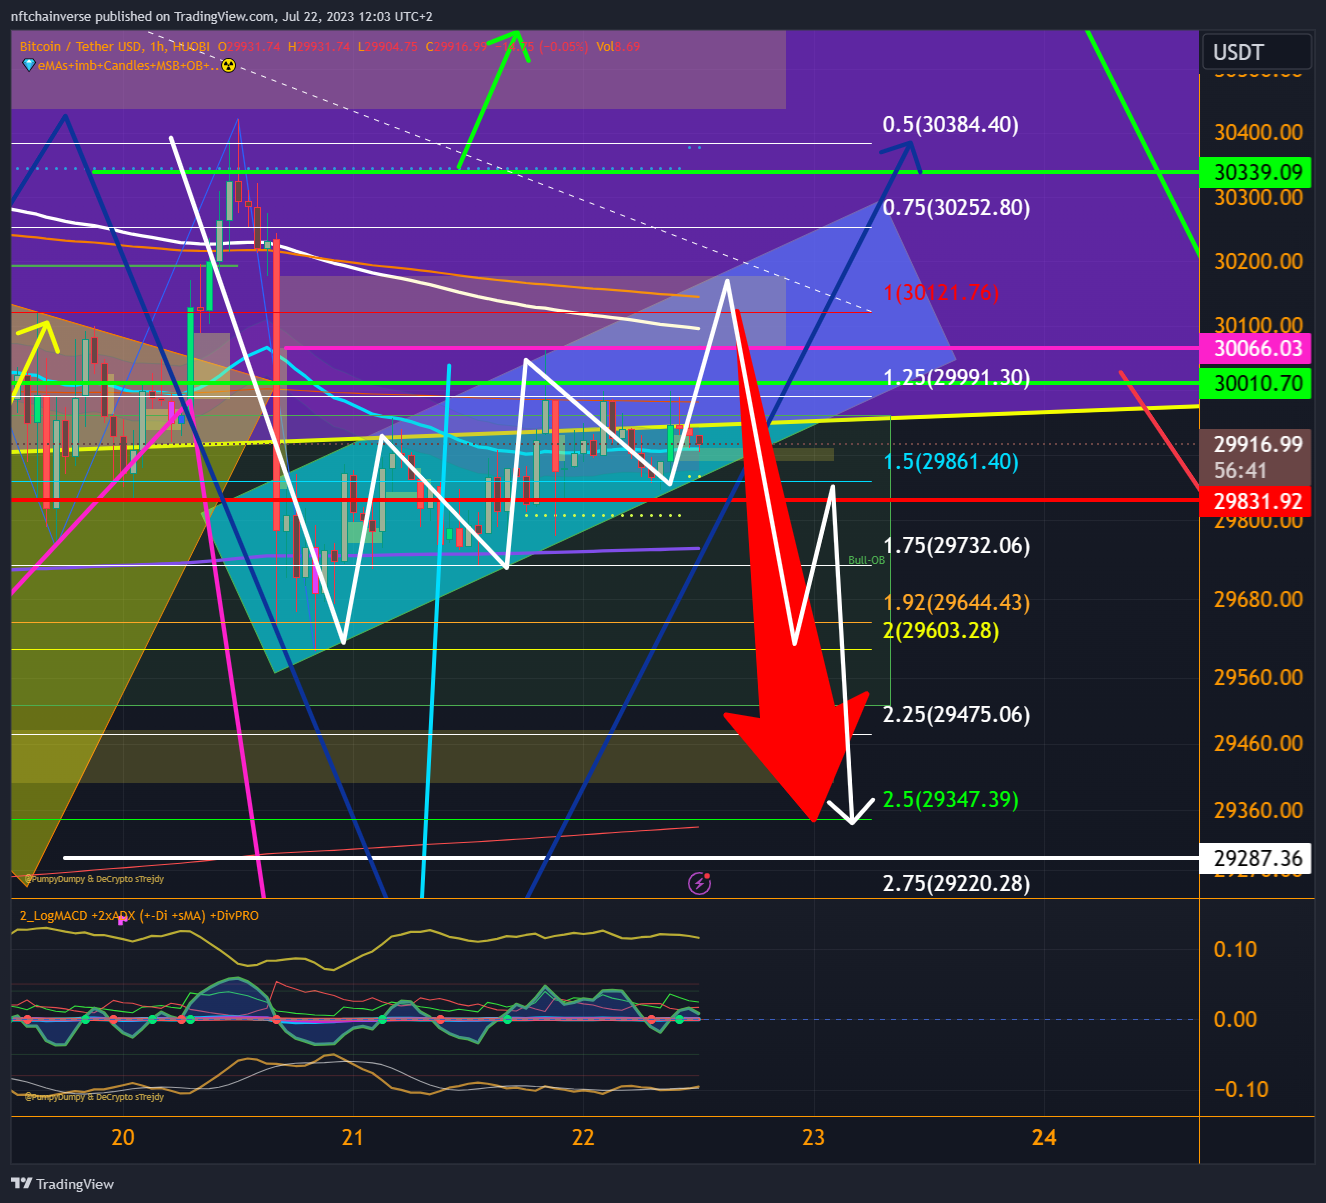1326x1203 pixels.
Task: Click the @PumpyDumpy & DeCrypto credit above MACD pane
Action: pos(94,879)
